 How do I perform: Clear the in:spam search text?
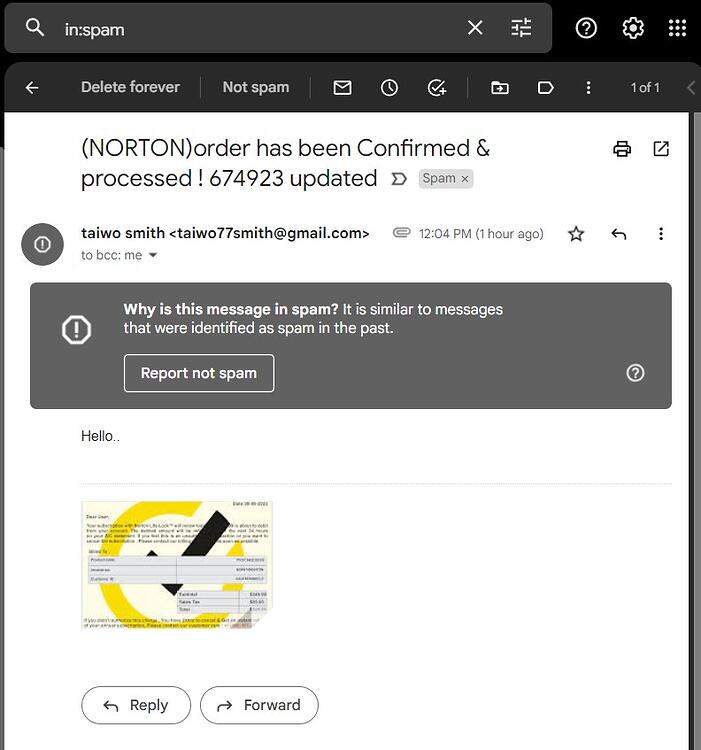click(x=475, y=28)
